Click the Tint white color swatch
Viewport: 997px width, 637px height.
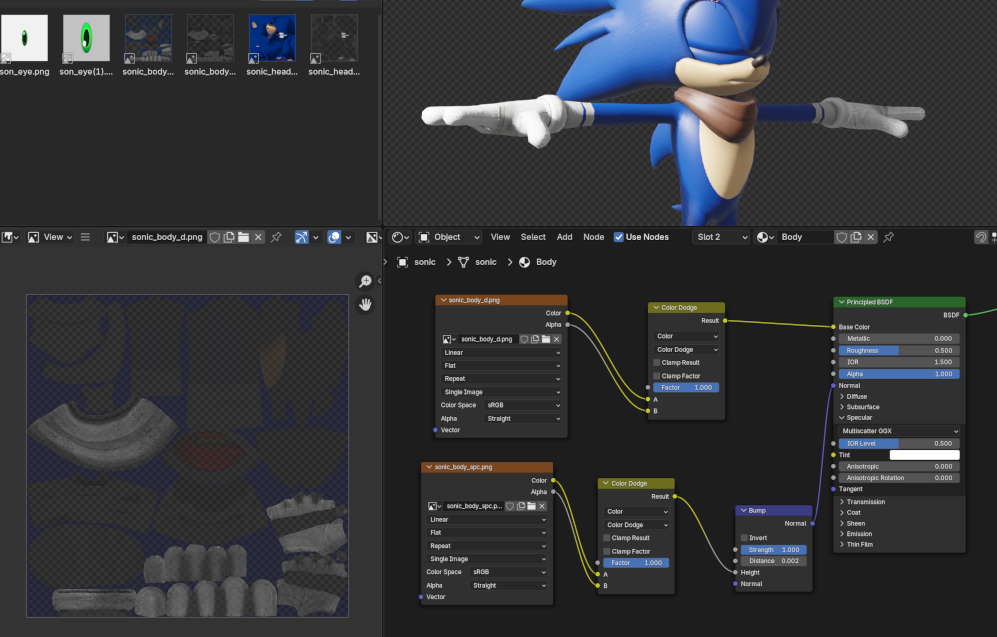click(x=925, y=455)
